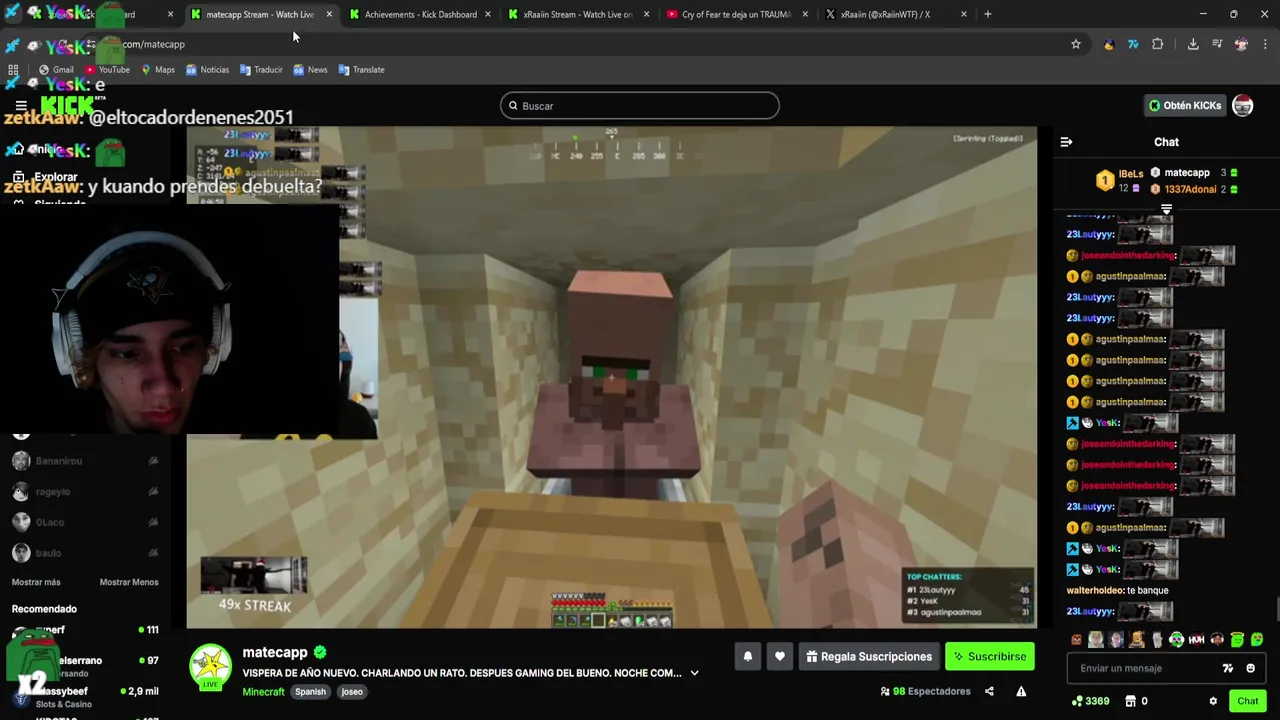Send message with green Chat button
1280x720 pixels.
[x=1247, y=701]
